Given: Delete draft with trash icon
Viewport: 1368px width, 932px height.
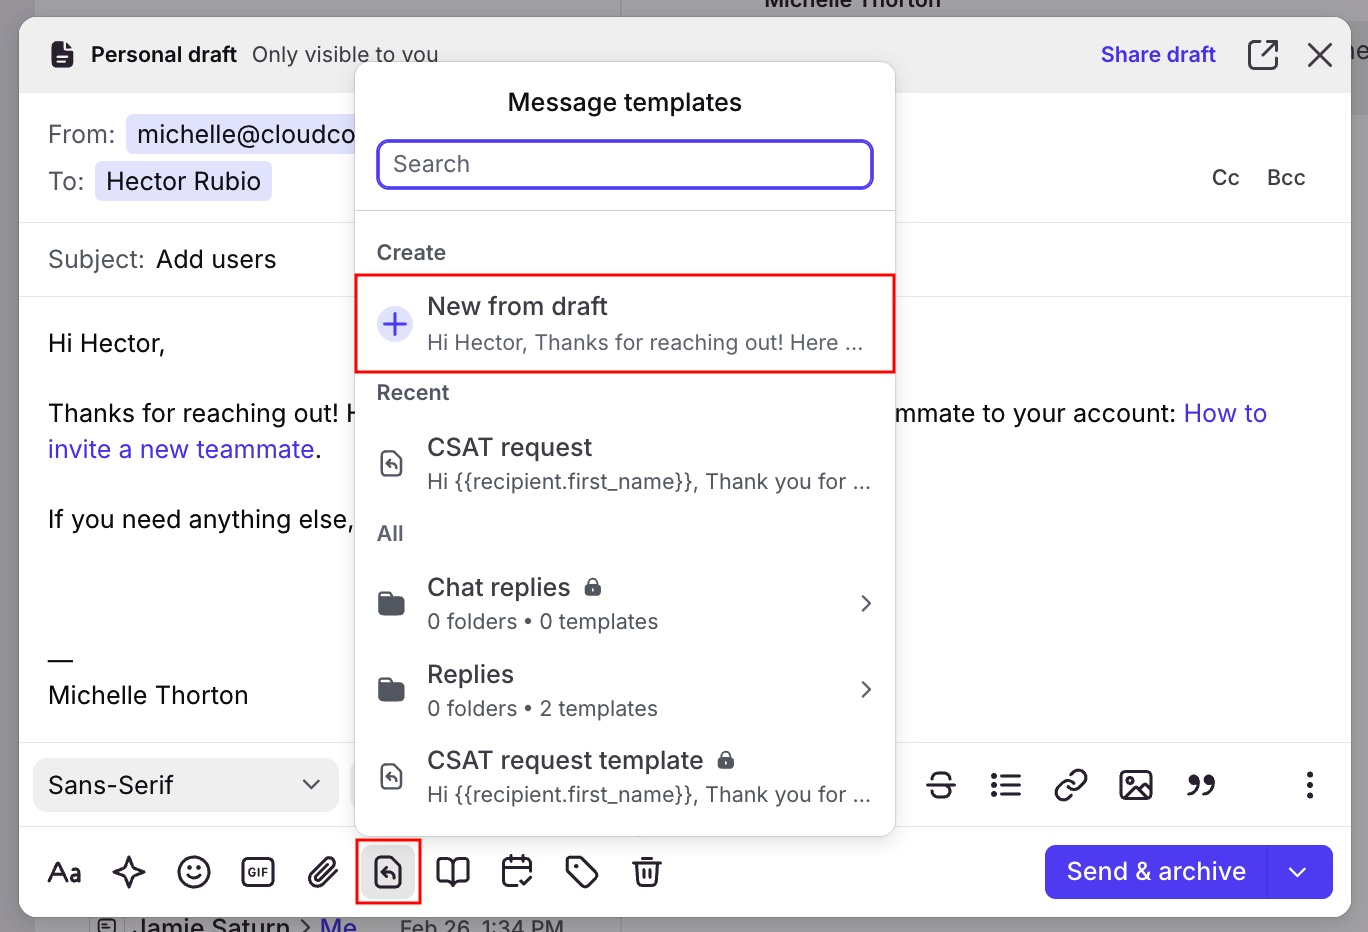Looking at the screenshot, I should (647, 872).
